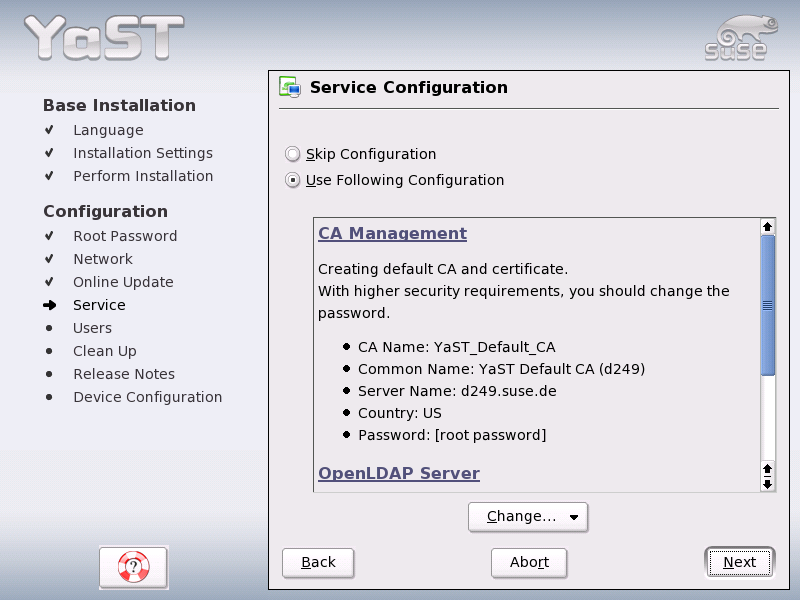Click the bullet beside Users step

click(49, 328)
